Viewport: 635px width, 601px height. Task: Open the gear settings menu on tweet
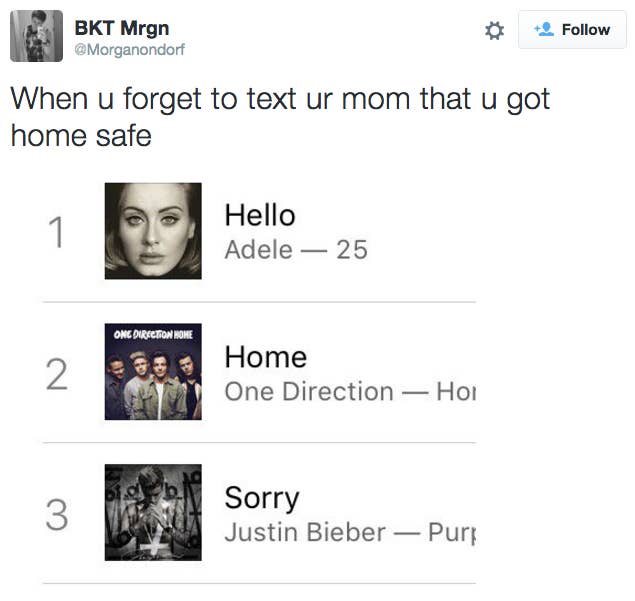pos(494,31)
